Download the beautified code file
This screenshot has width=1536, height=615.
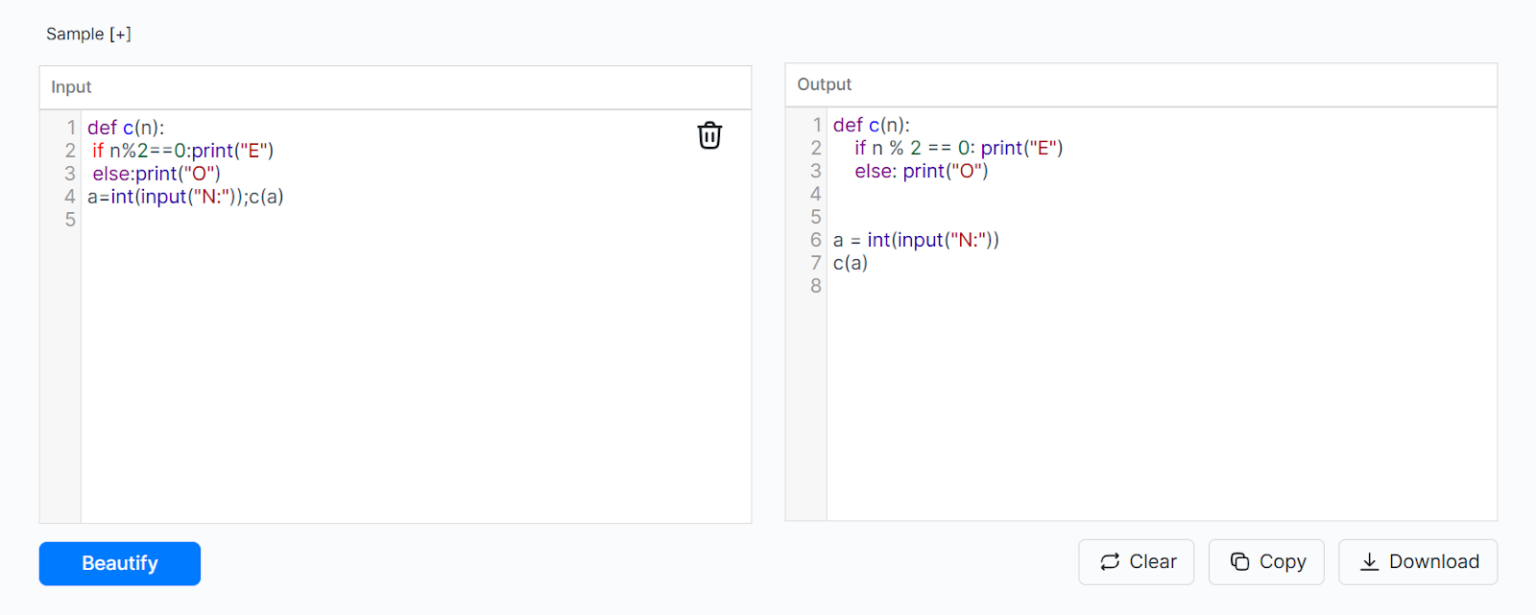pyautogui.click(x=1418, y=561)
